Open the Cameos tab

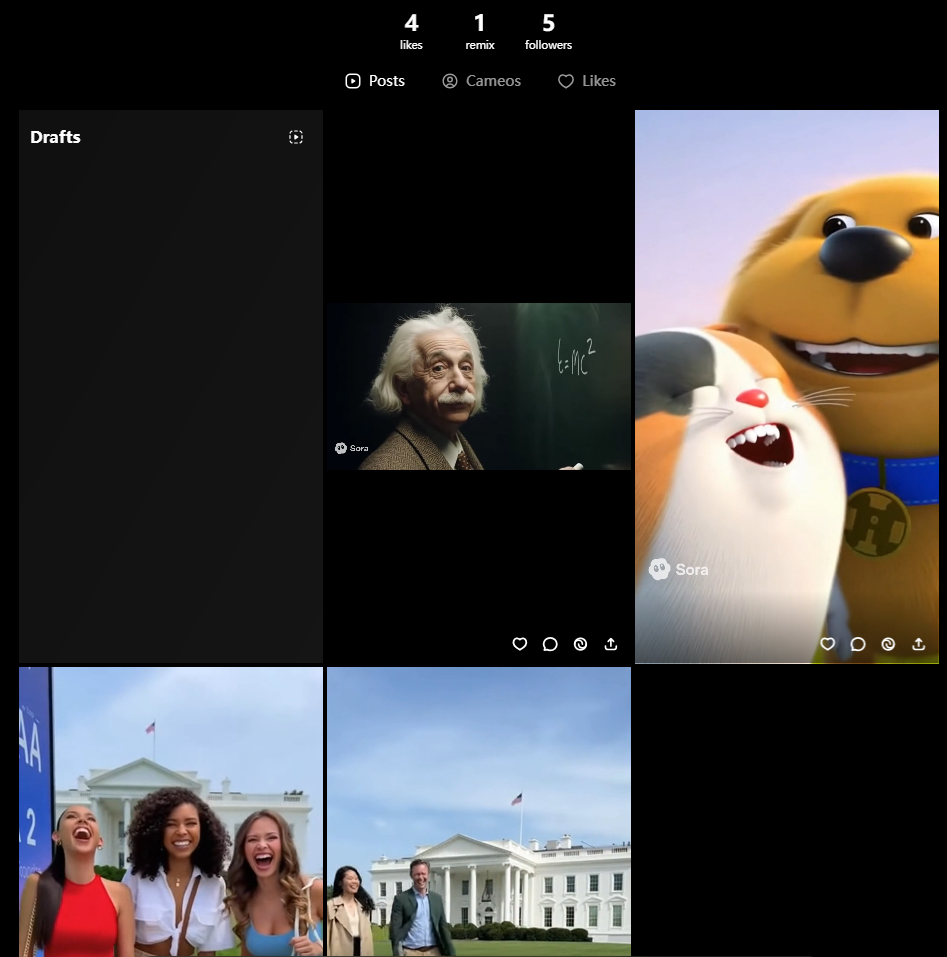482,81
